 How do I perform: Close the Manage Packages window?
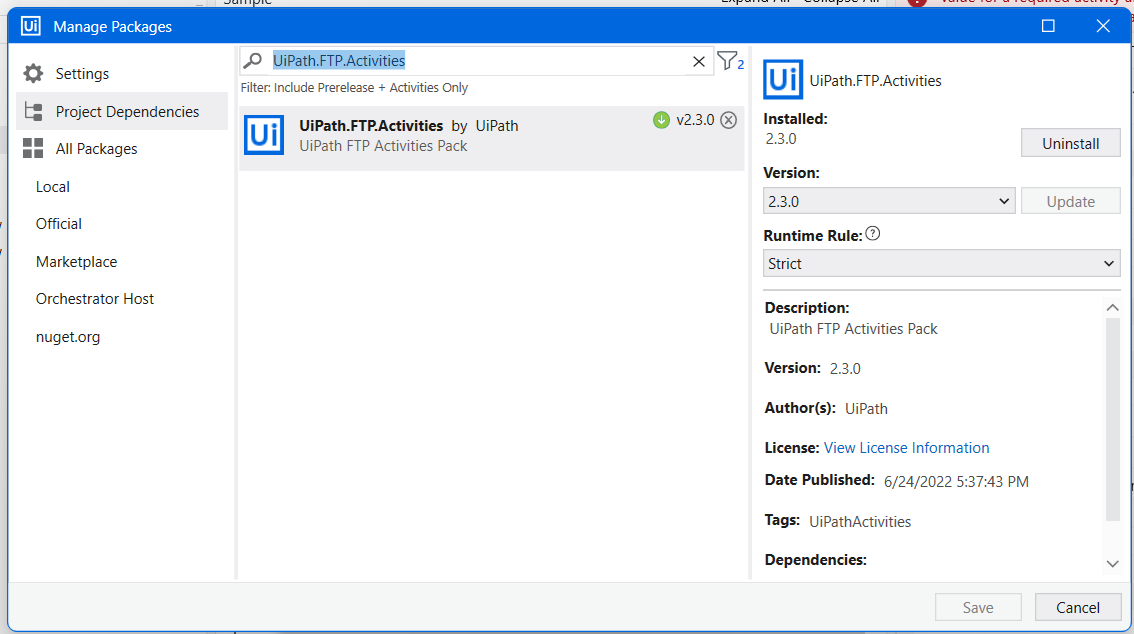tap(1103, 26)
